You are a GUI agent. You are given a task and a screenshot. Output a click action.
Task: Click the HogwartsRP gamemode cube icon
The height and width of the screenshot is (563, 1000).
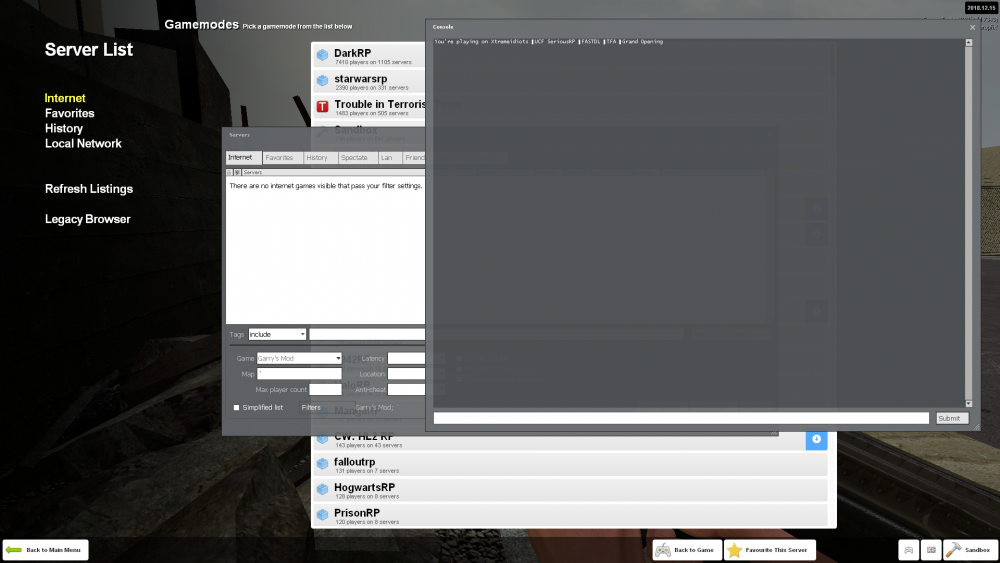coord(323,489)
